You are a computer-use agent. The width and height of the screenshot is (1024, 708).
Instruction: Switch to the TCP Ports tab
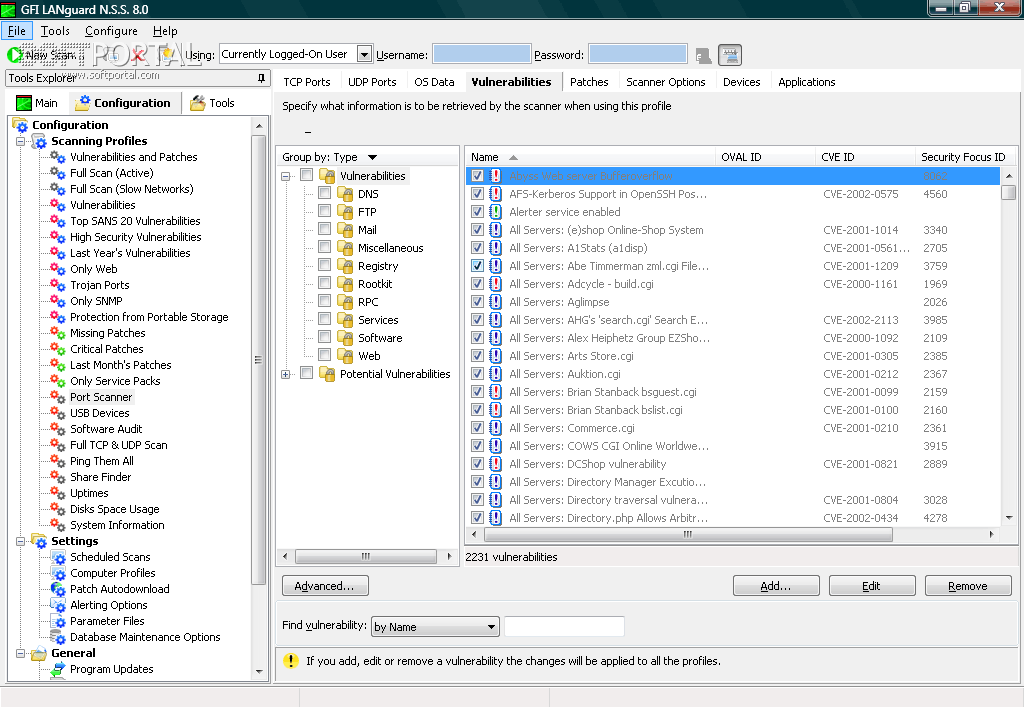coord(307,82)
